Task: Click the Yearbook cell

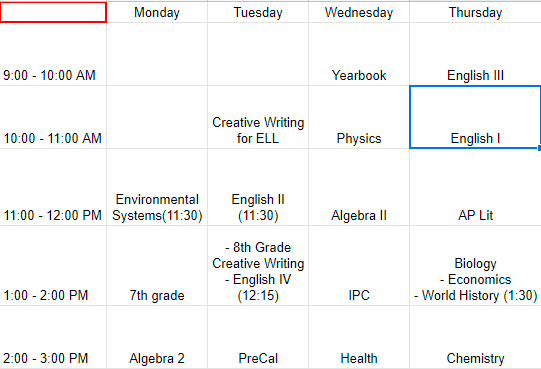Action: 359,54
